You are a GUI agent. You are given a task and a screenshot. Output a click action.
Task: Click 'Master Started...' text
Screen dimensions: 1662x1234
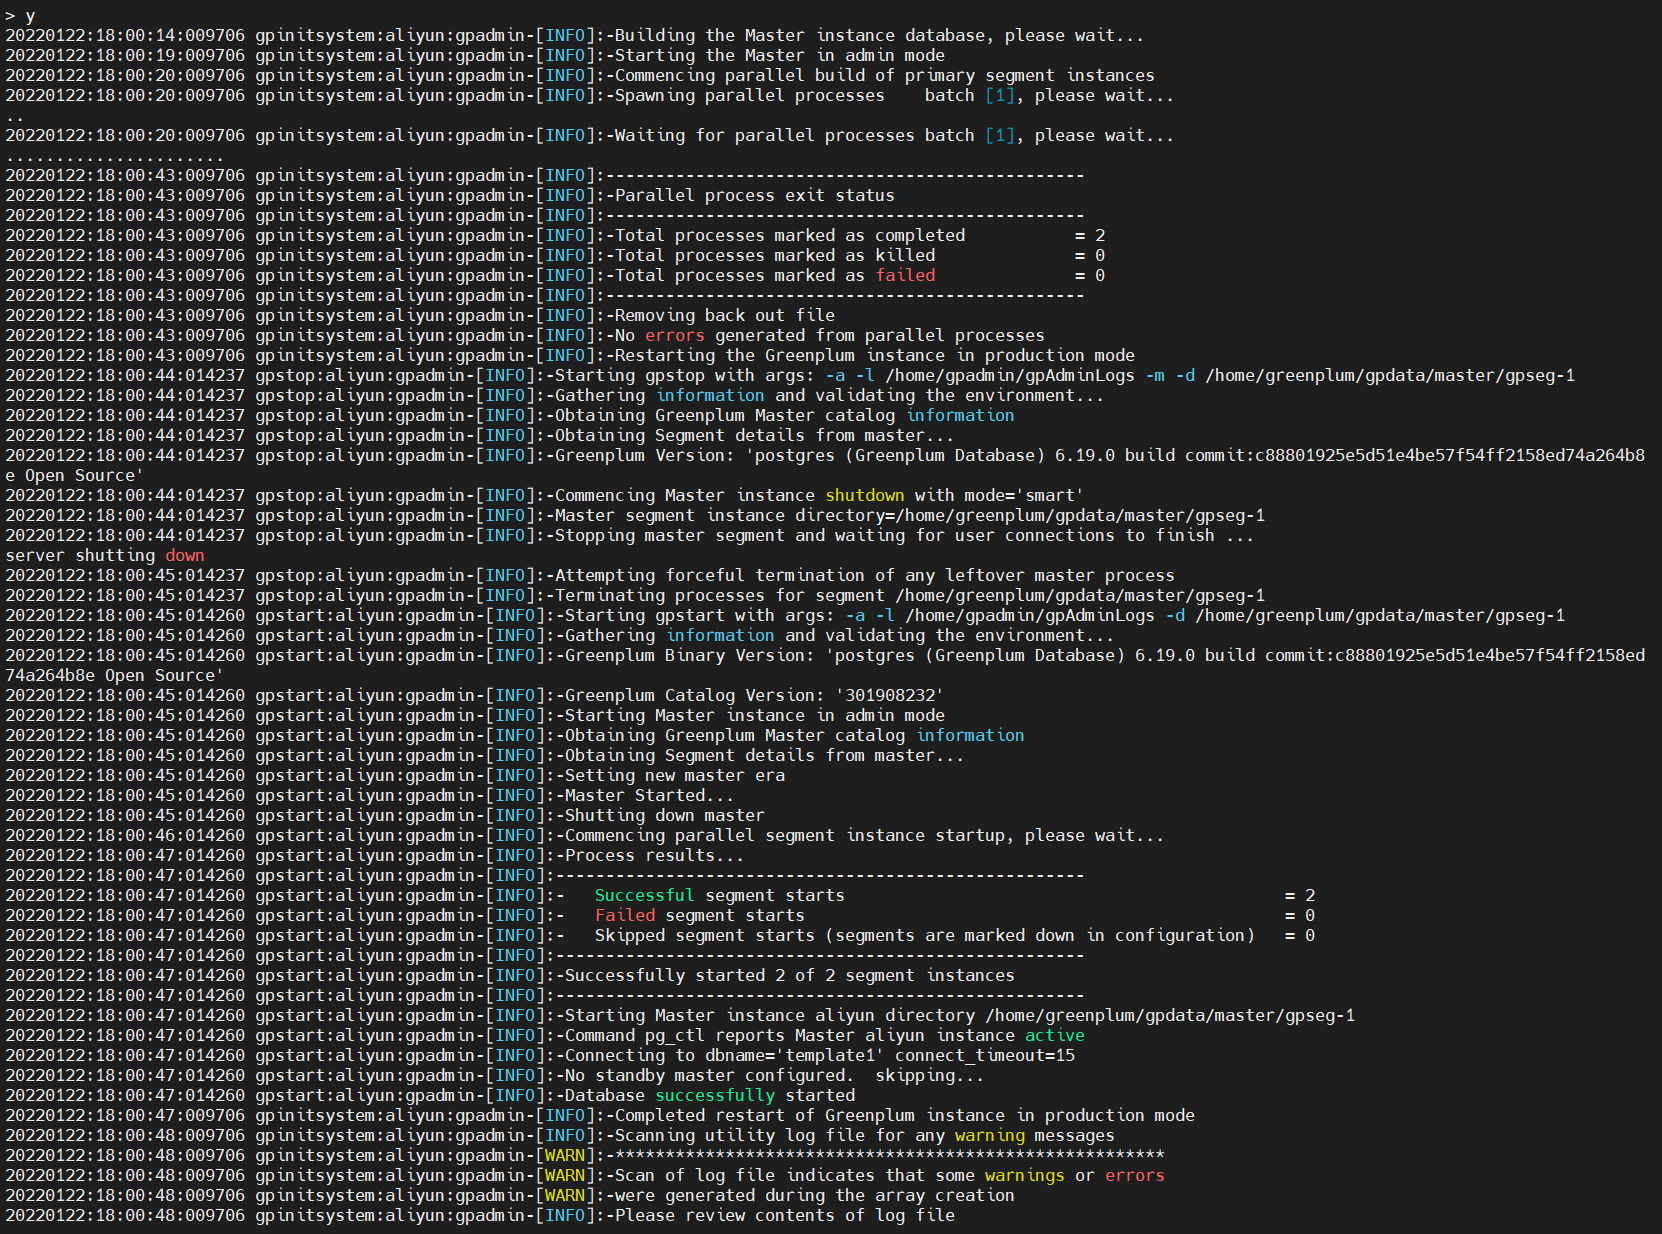(649, 796)
